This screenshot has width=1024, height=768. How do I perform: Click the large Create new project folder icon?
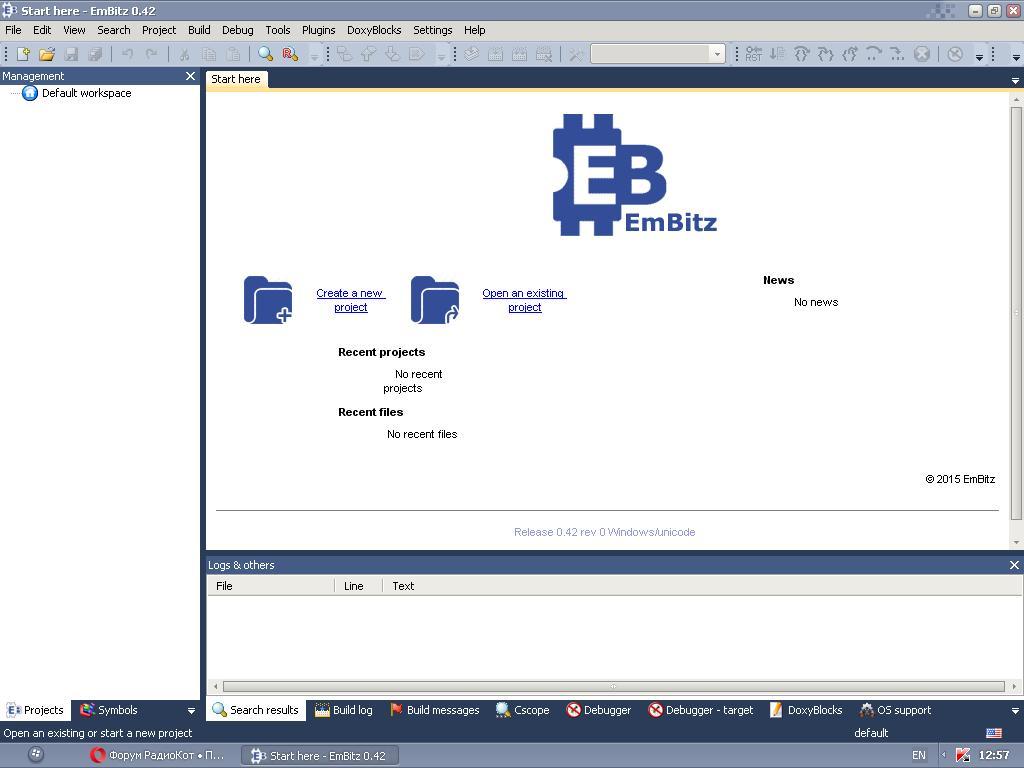(268, 300)
